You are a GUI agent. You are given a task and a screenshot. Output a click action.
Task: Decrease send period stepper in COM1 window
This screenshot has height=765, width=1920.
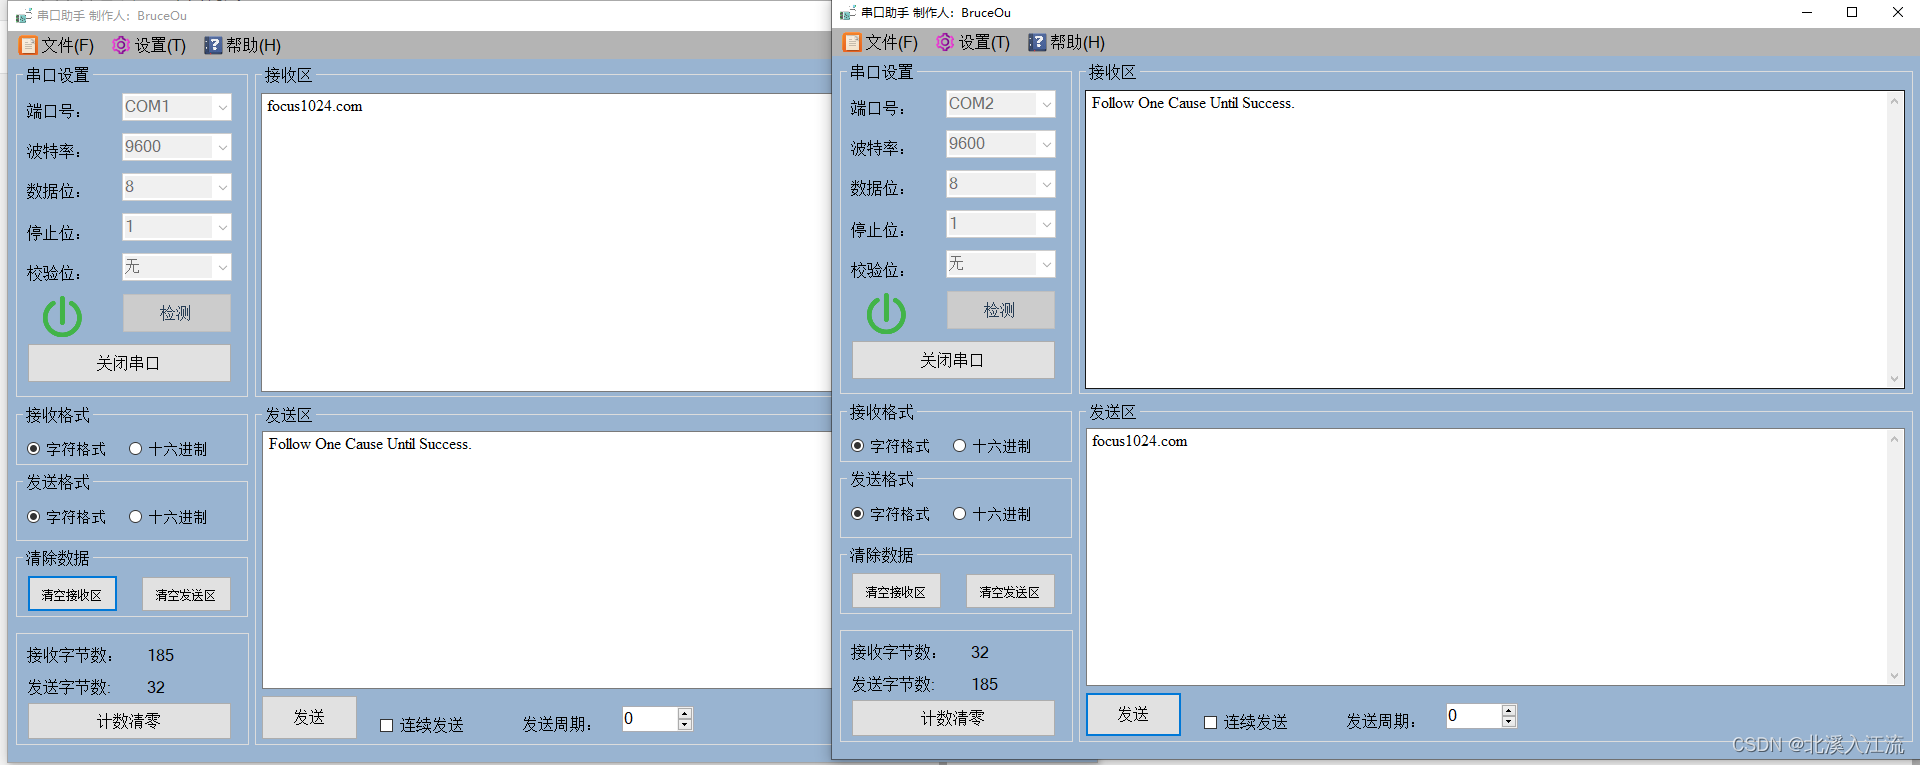tap(685, 724)
